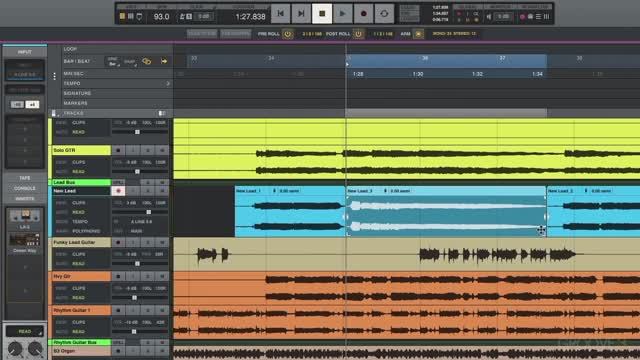Click the icon at the left of the TRACKS header
The width and height of the screenshot is (640, 360).
(x=54, y=113)
